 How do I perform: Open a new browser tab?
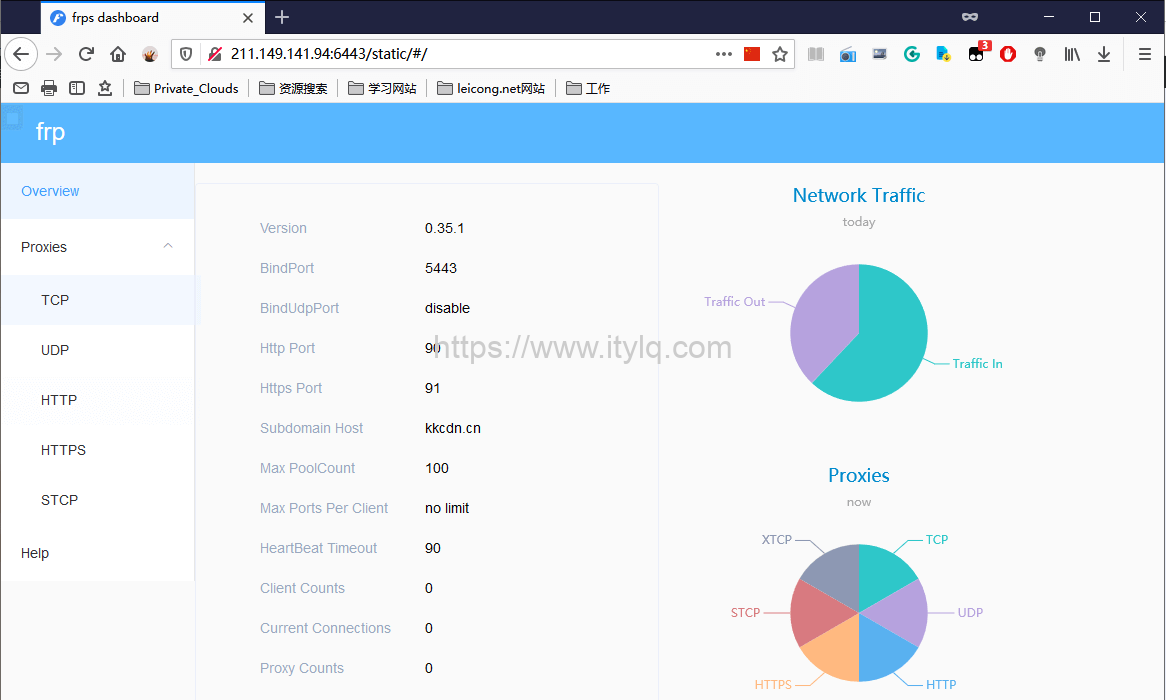tap(282, 17)
